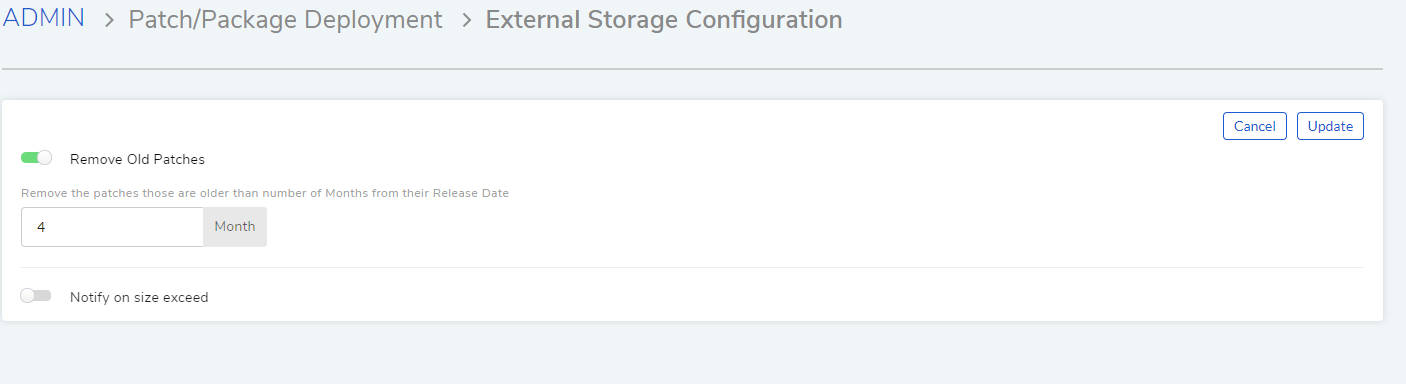Click the External Storage Configuration breadcrumb title

[x=664, y=20]
